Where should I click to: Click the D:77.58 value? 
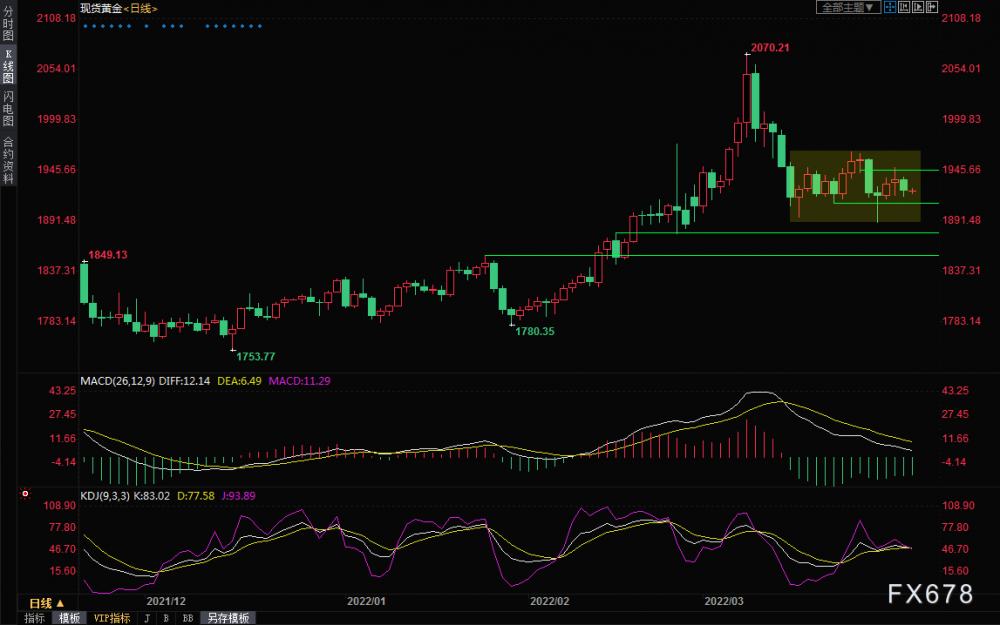pos(196,496)
